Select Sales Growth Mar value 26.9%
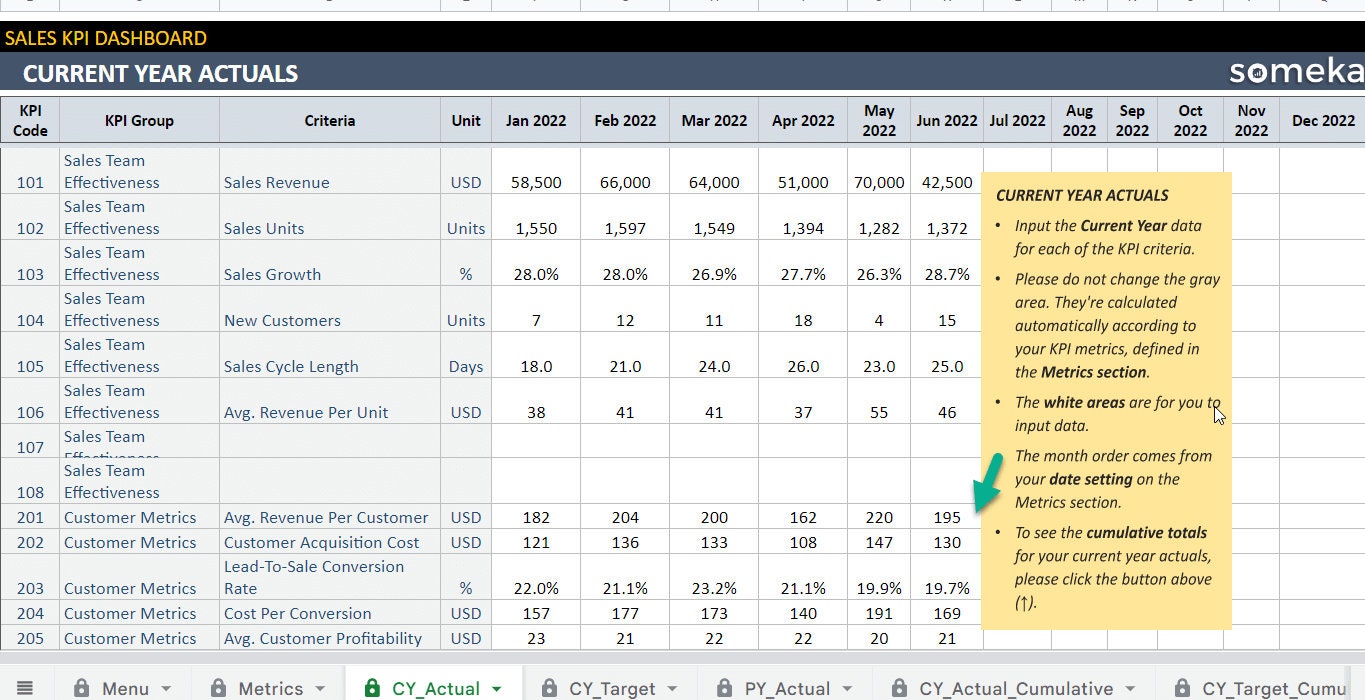The image size is (1365, 700). [x=714, y=263]
